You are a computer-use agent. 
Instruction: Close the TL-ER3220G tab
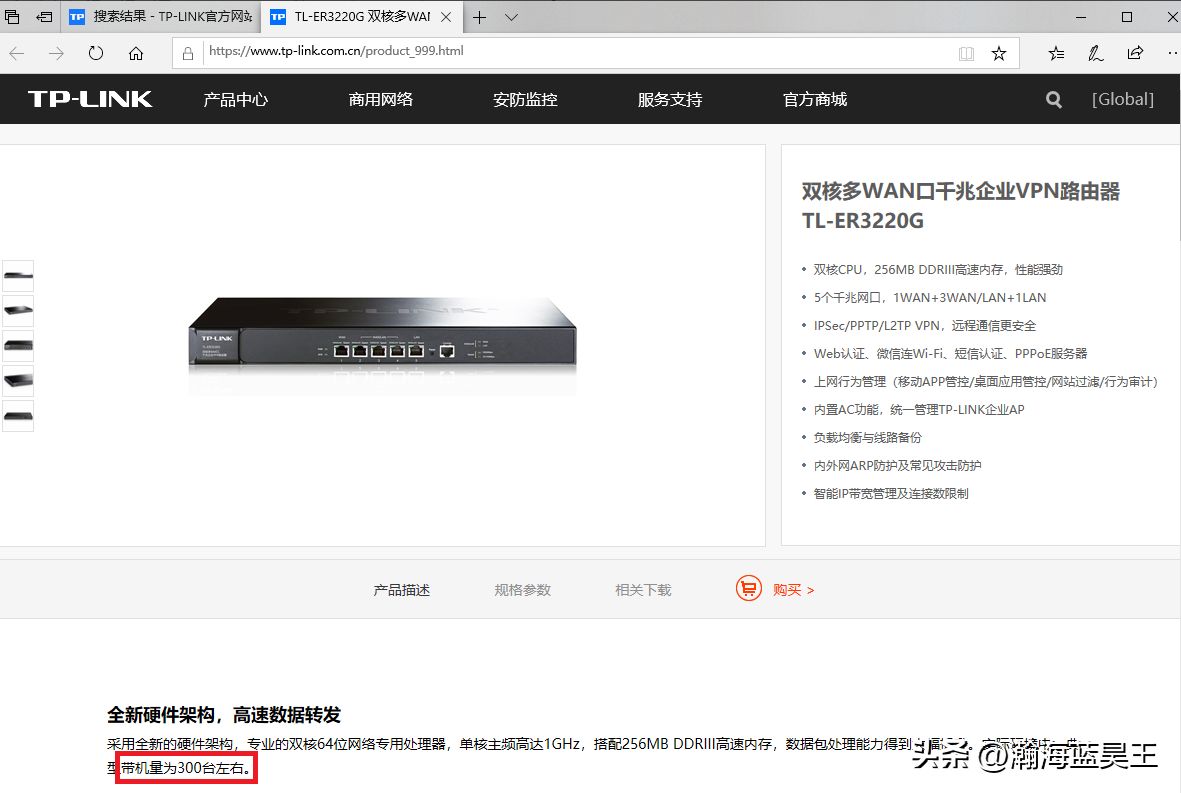point(446,17)
